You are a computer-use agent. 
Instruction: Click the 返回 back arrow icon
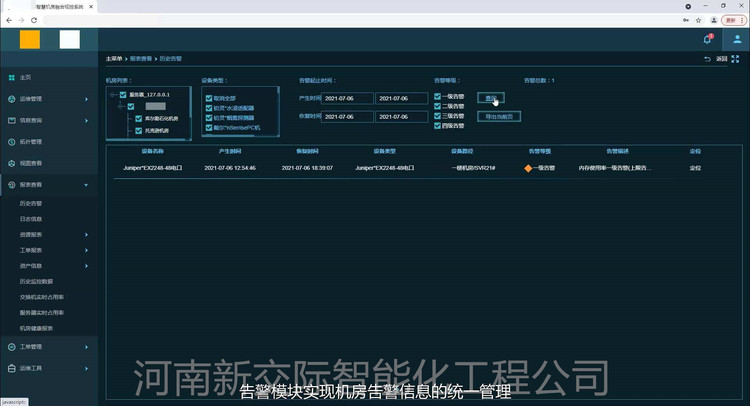[707, 59]
